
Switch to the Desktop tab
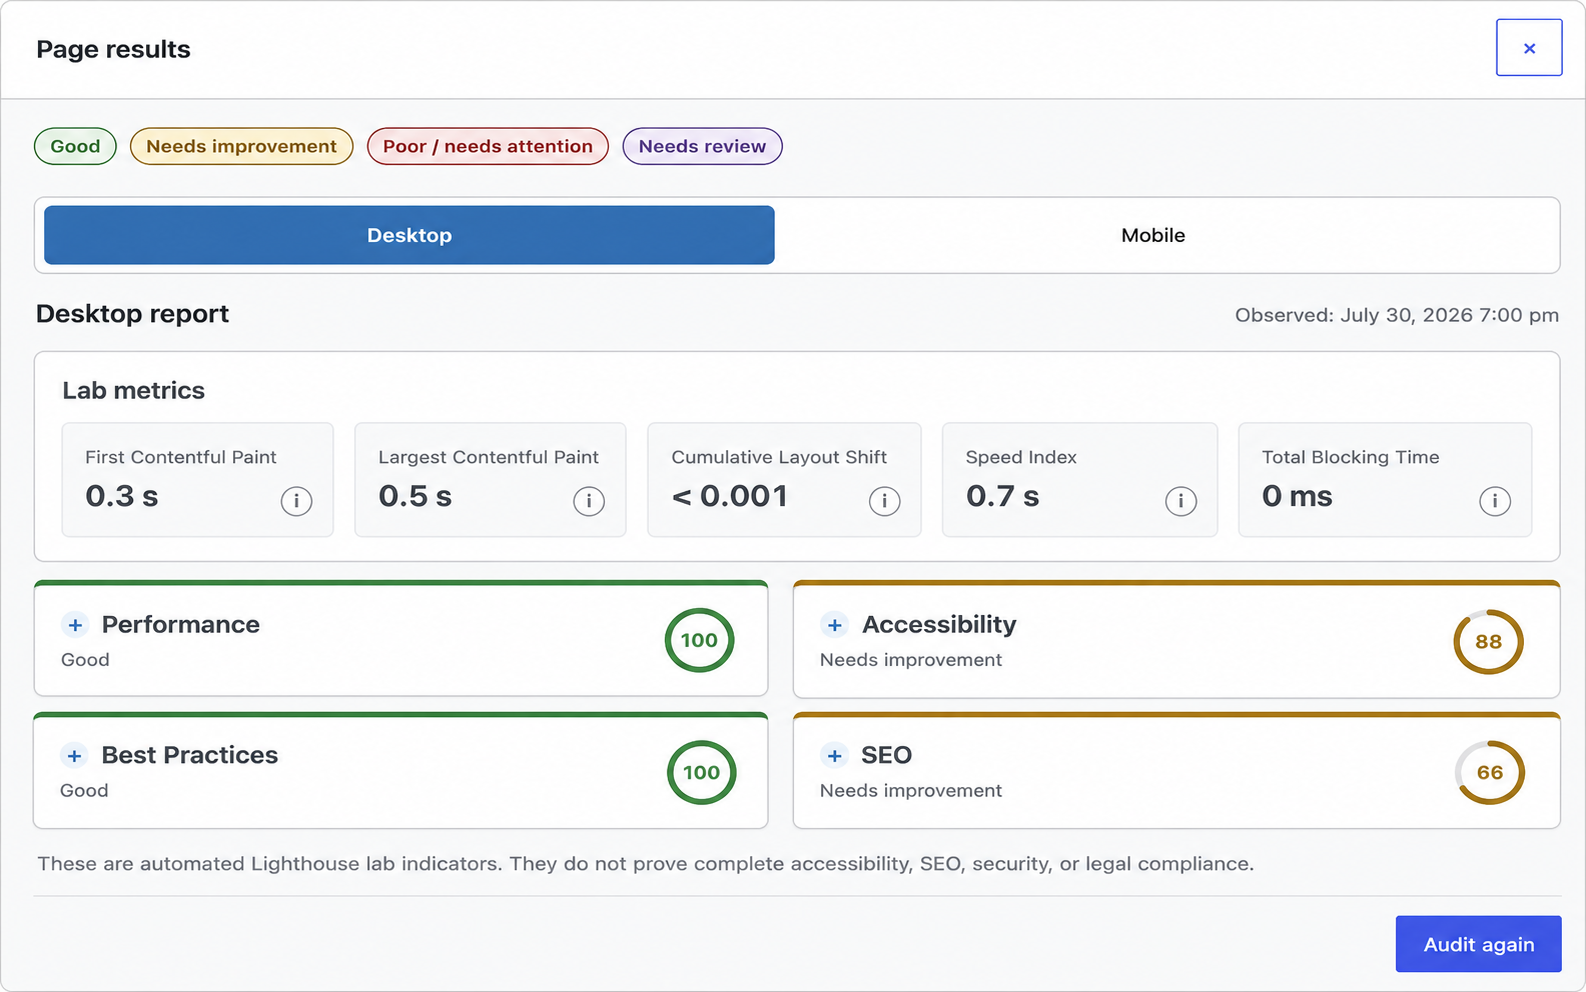409,235
